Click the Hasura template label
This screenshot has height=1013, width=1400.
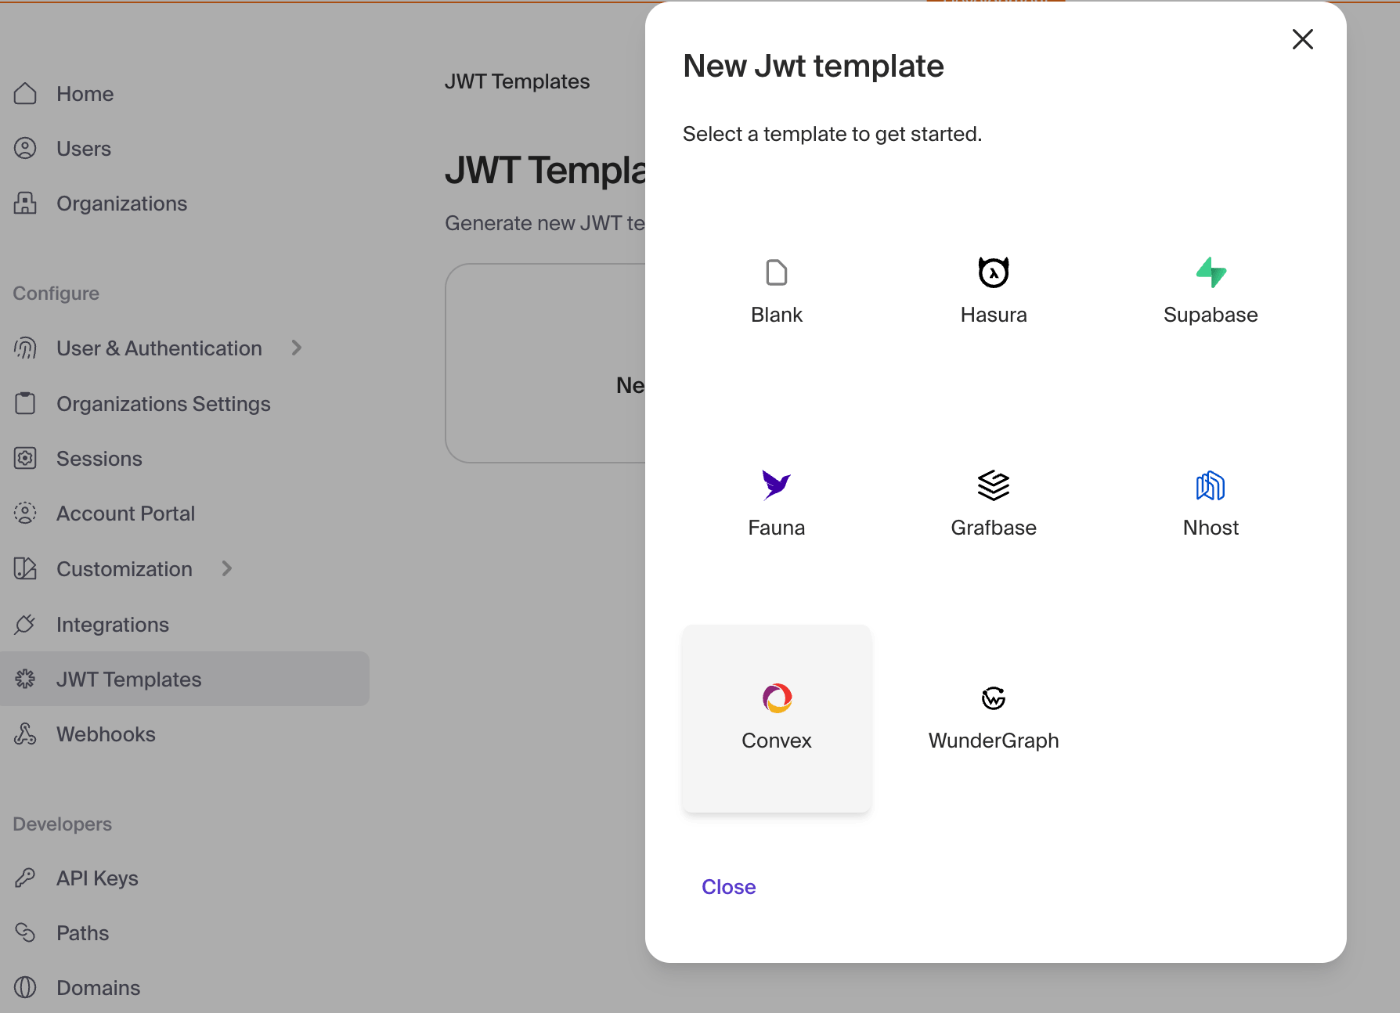coord(994,315)
